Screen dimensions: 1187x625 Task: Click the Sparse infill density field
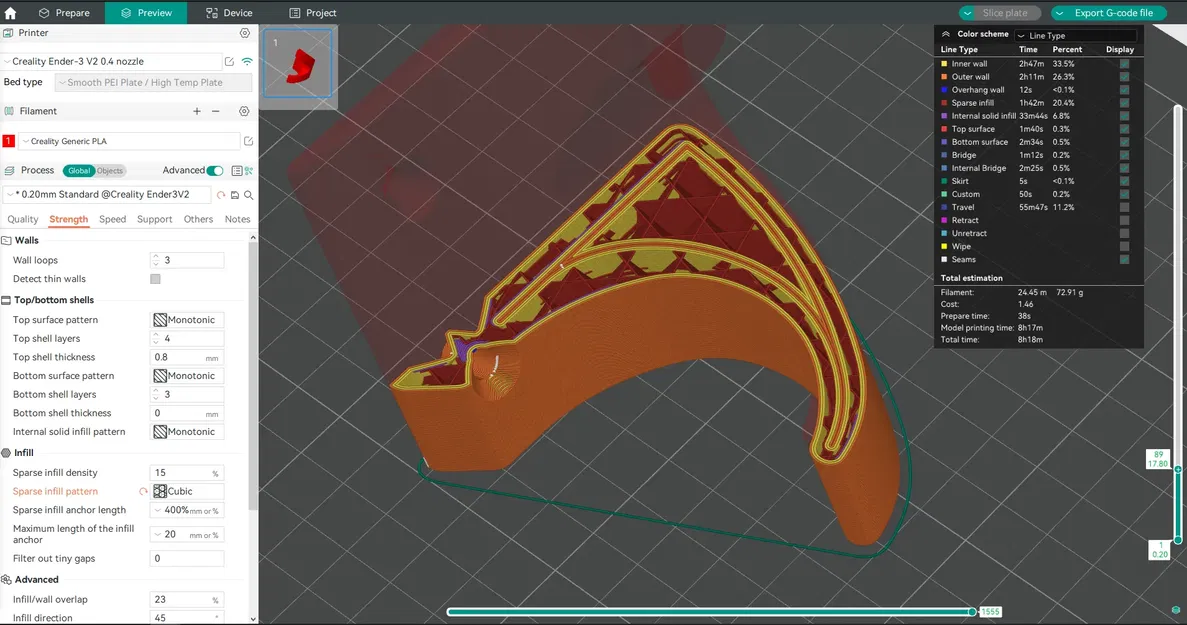coord(187,473)
